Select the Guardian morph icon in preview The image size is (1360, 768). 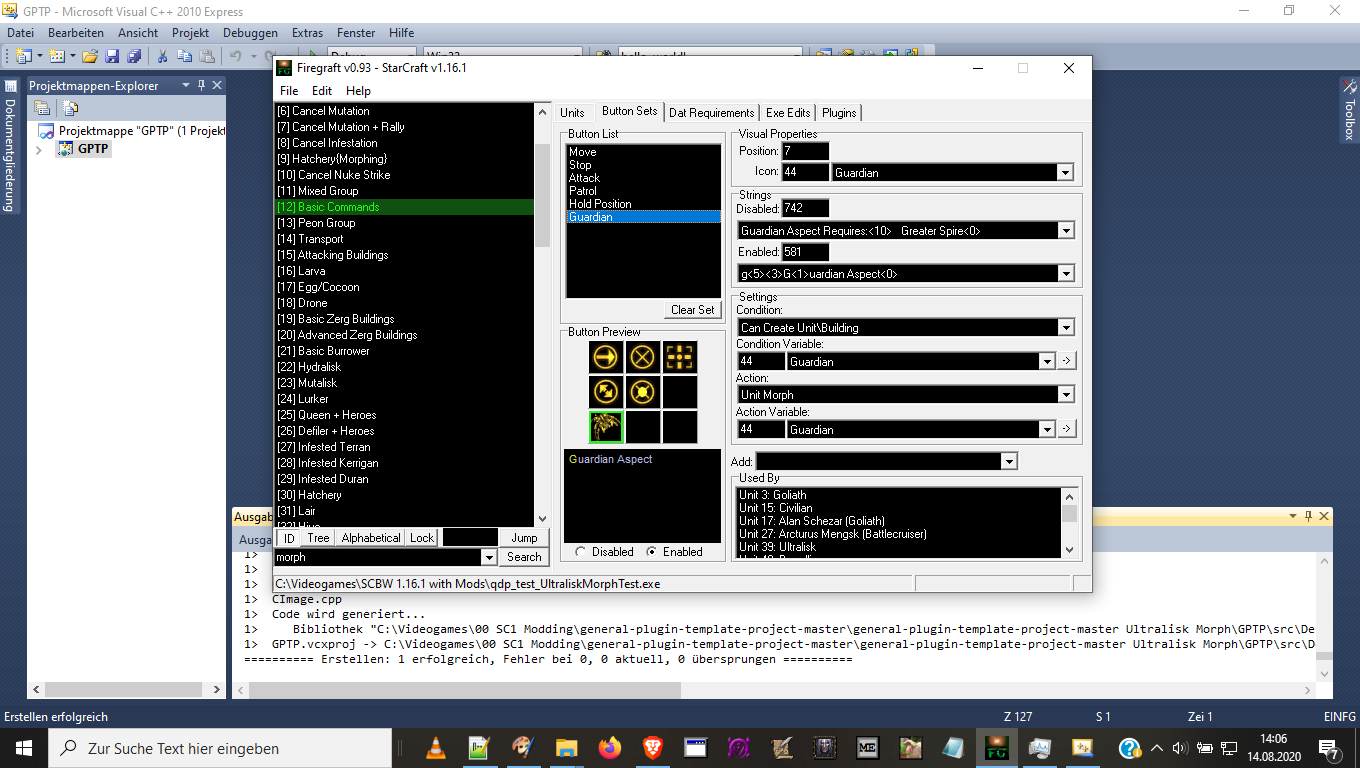point(606,427)
